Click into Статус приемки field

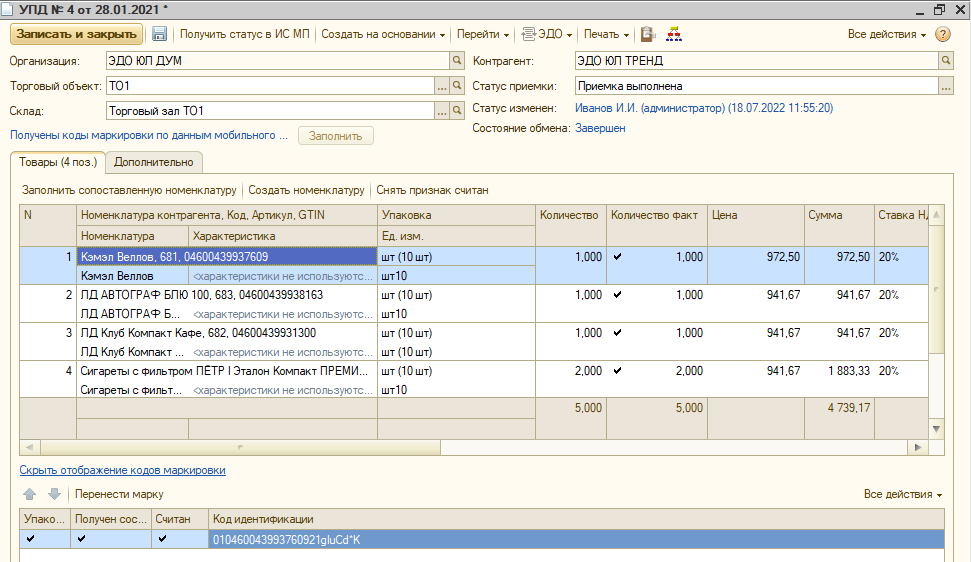tap(756, 86)
